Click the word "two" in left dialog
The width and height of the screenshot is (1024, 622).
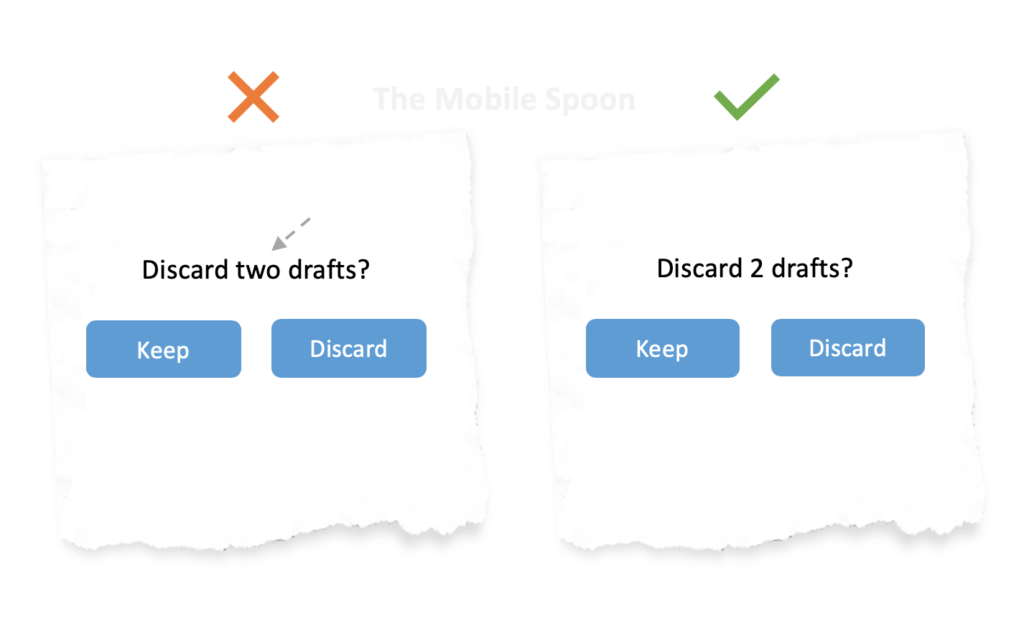[257, 270]
